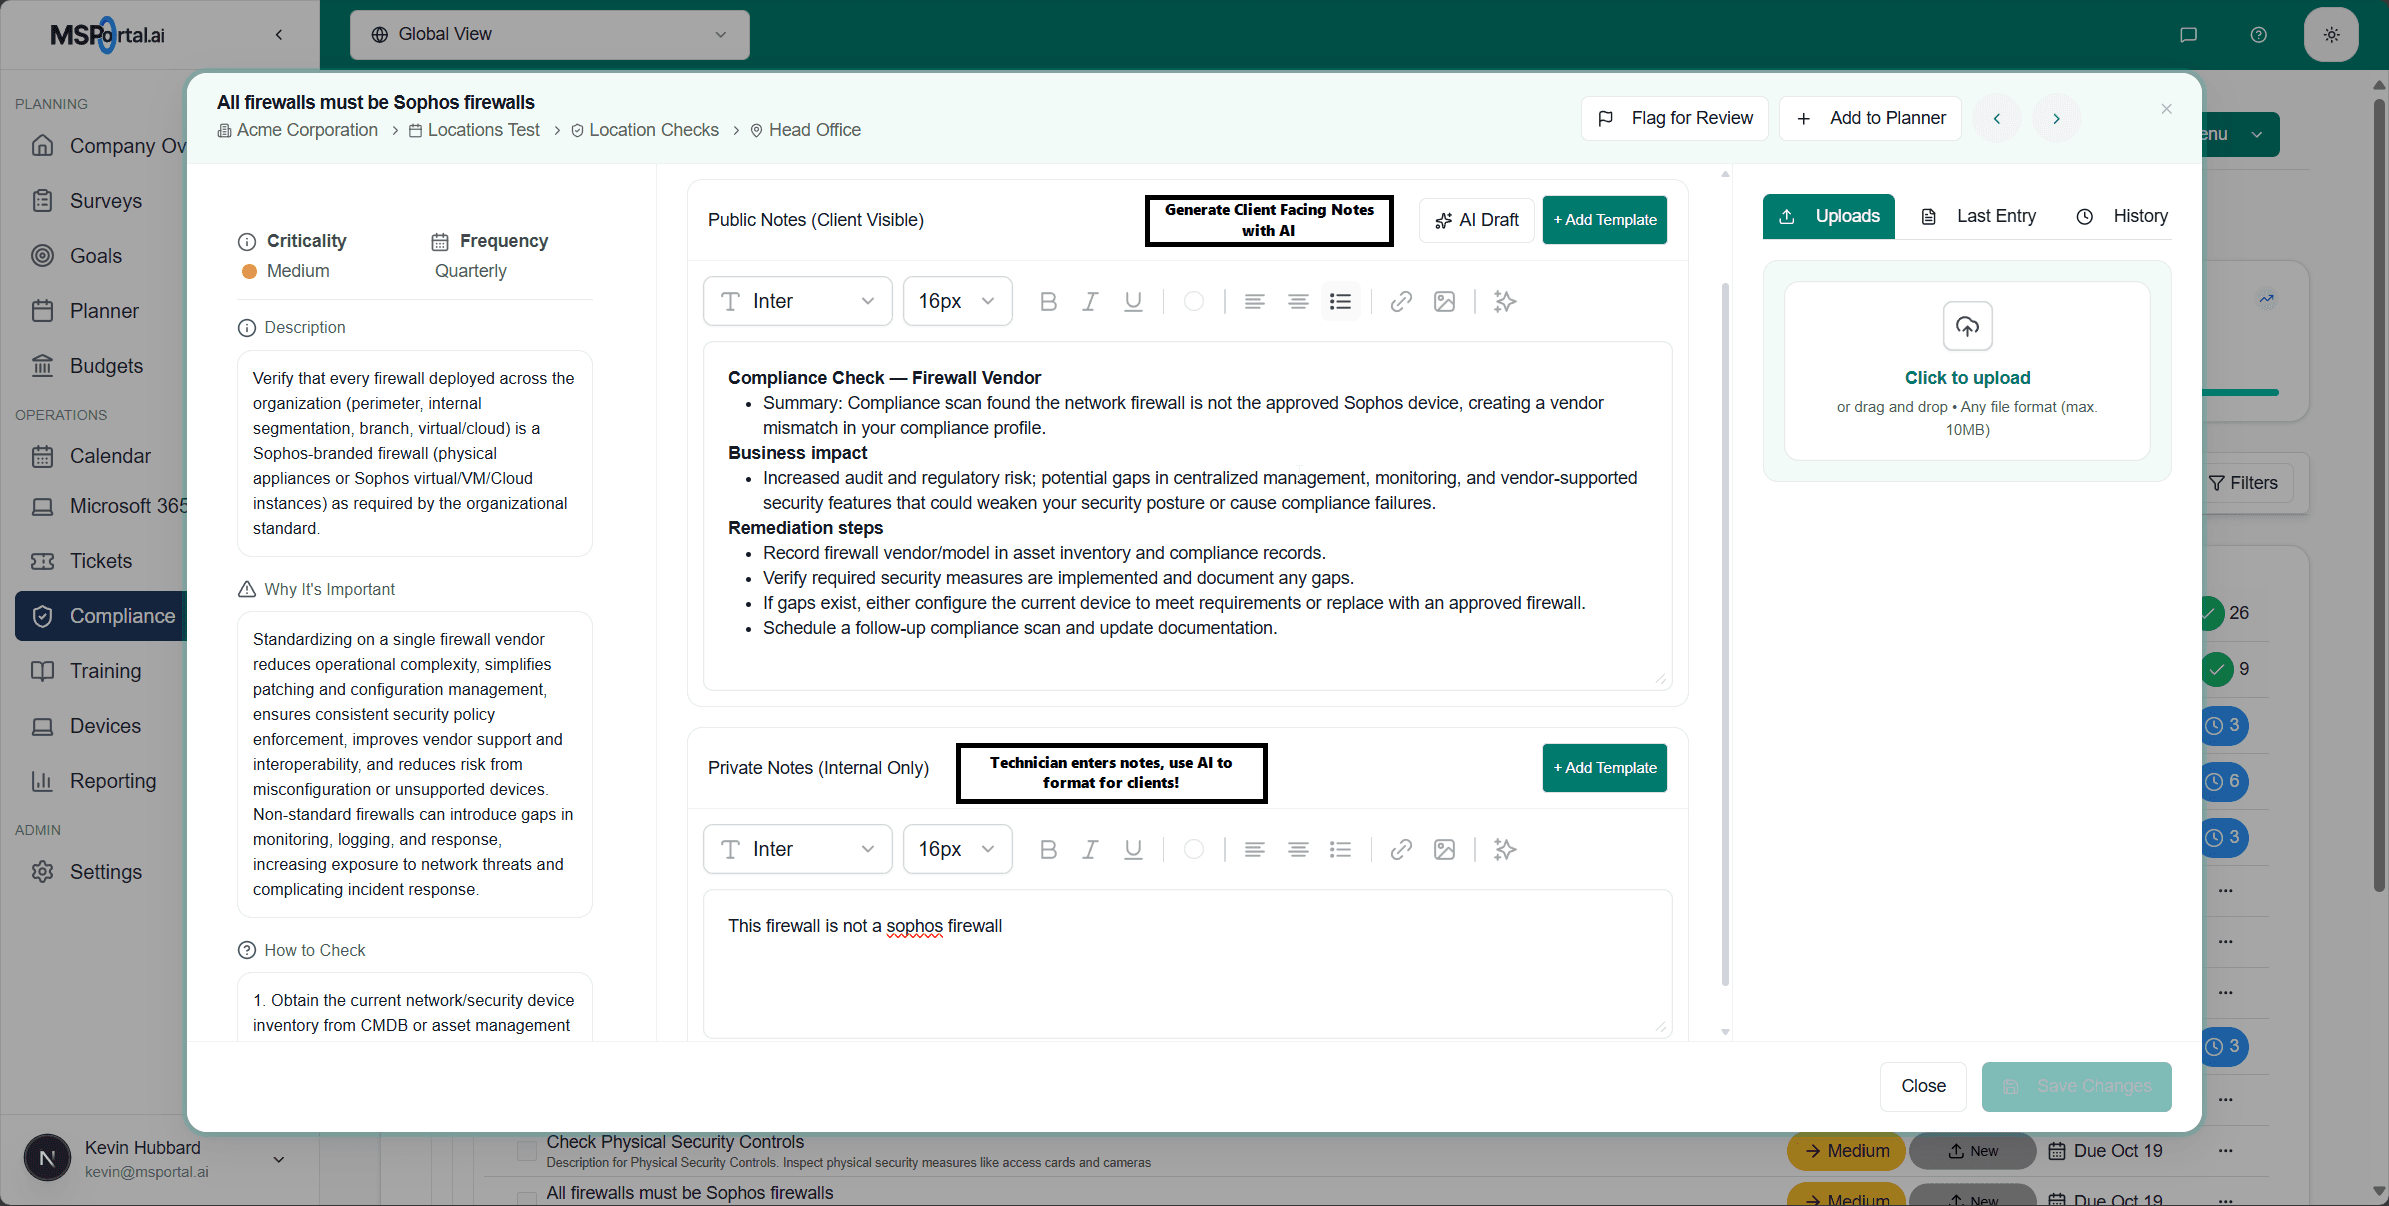The image size is (2389, 1206).
Task: Insert a link using the Public Notes toolbar
Action: (x=1400, y=301)
